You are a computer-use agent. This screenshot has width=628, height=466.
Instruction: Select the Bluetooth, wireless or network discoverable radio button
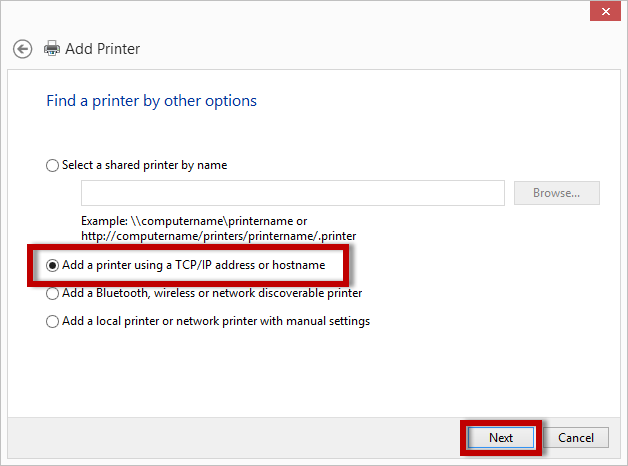(x=53, y=294)
